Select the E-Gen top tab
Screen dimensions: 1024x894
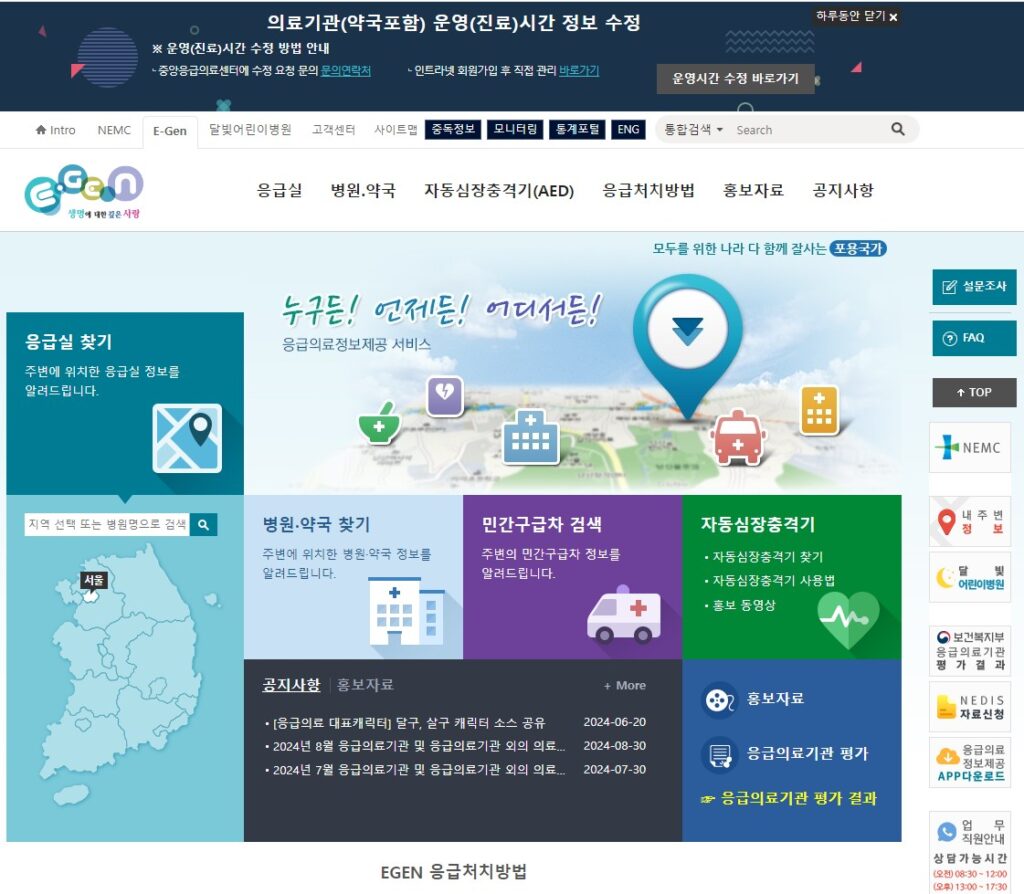(x=170, y=131)
